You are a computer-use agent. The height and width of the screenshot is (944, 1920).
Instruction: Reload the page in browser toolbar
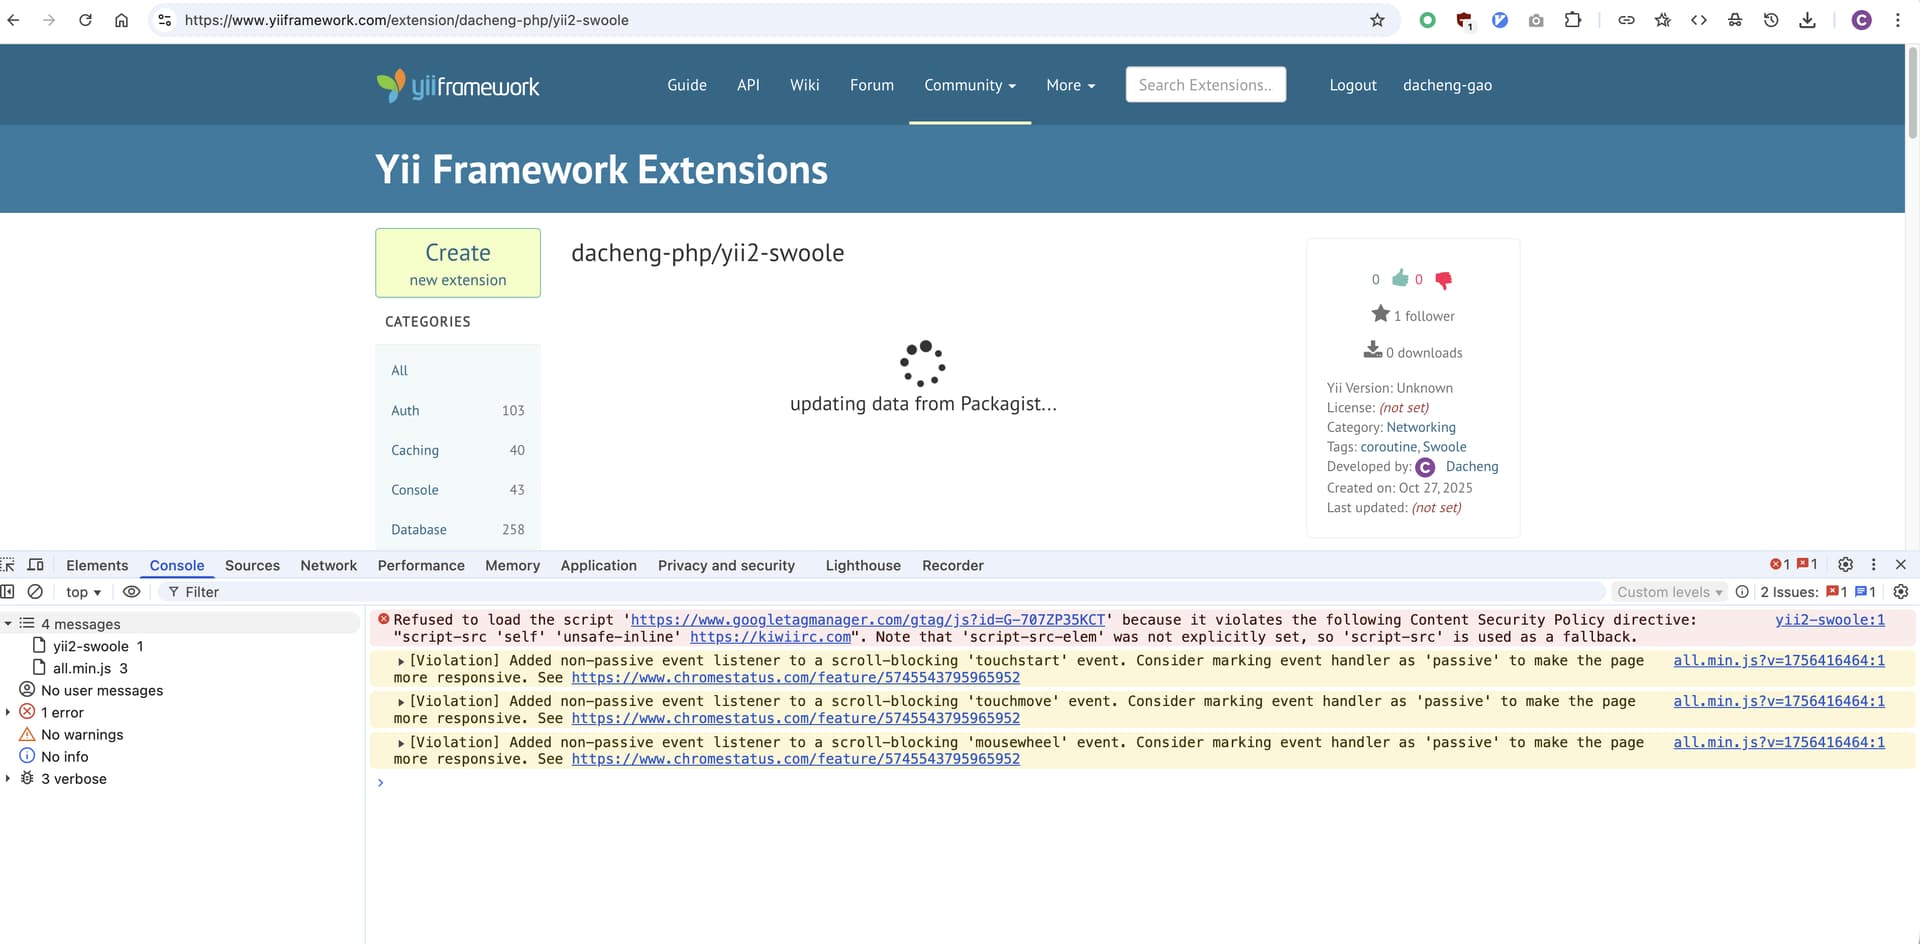(85, 20)
